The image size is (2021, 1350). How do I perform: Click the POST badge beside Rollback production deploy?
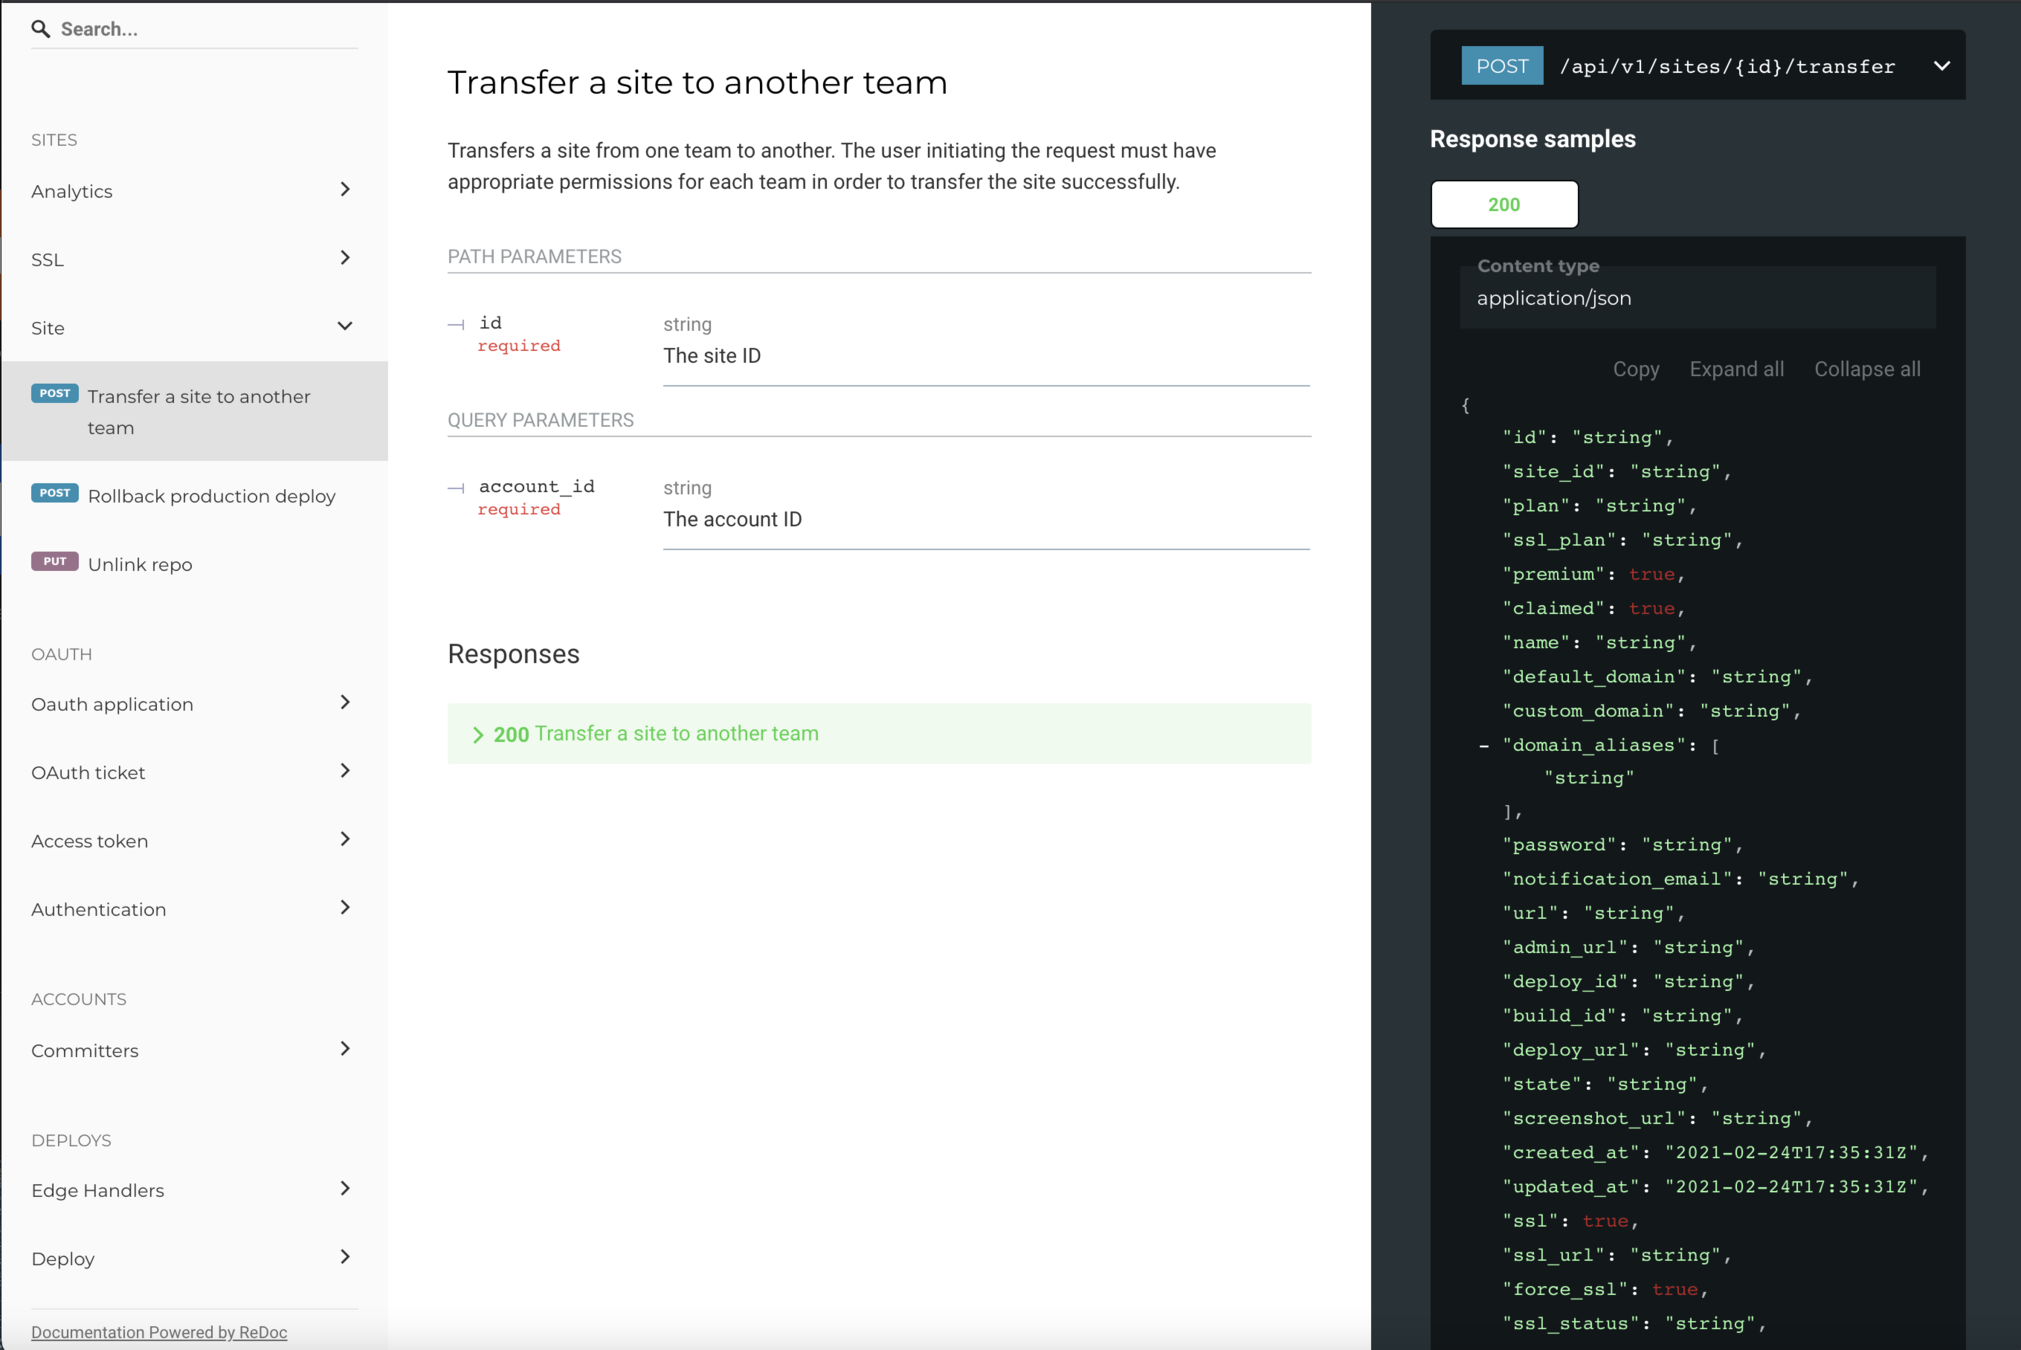[55, 493]
